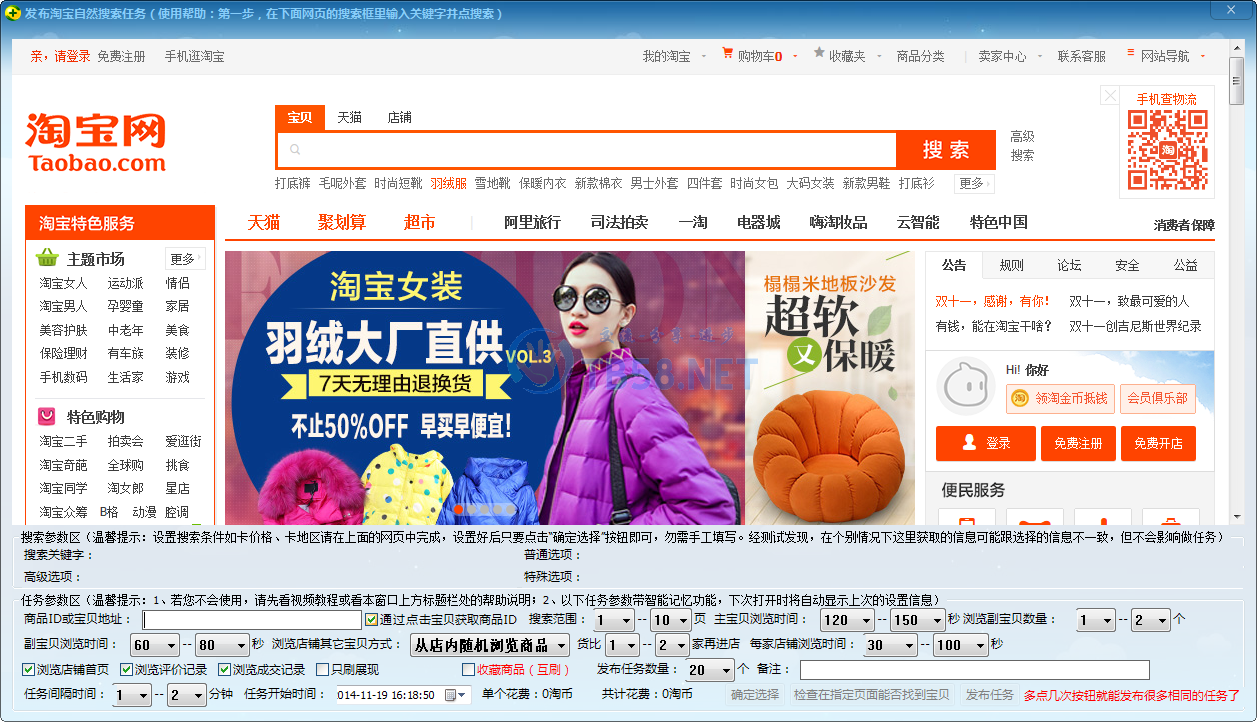
Task: Click 亲，请登录 link at top
Action: (x=60, y=56)
